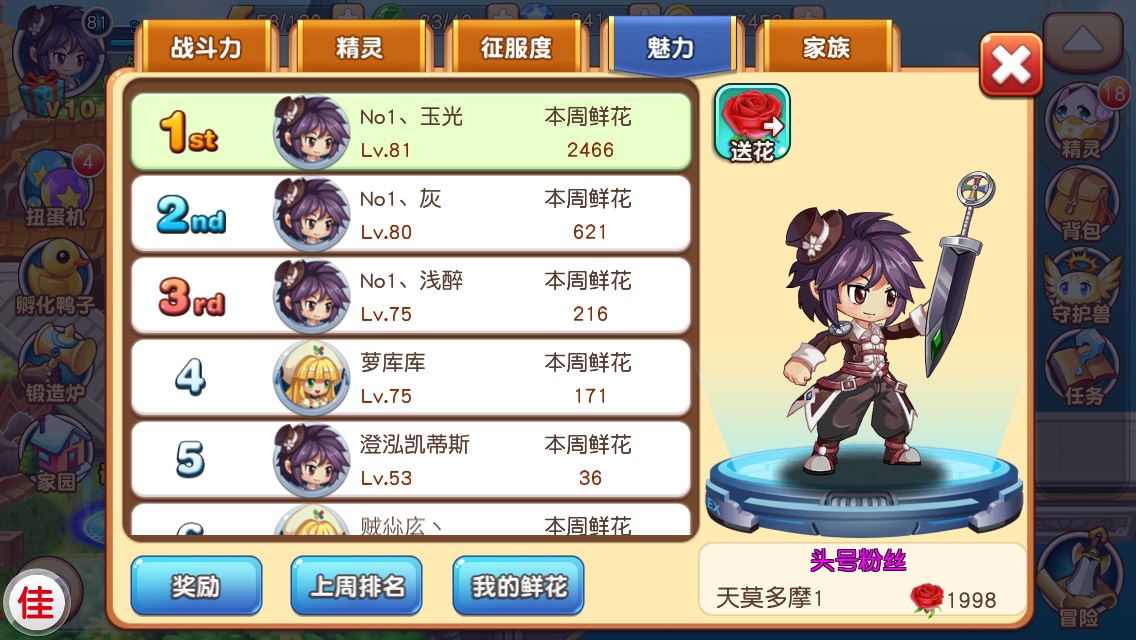1136x640 pixels.
Task: Select the rank 4 萝库库 avatar
Action: (312, 378)
